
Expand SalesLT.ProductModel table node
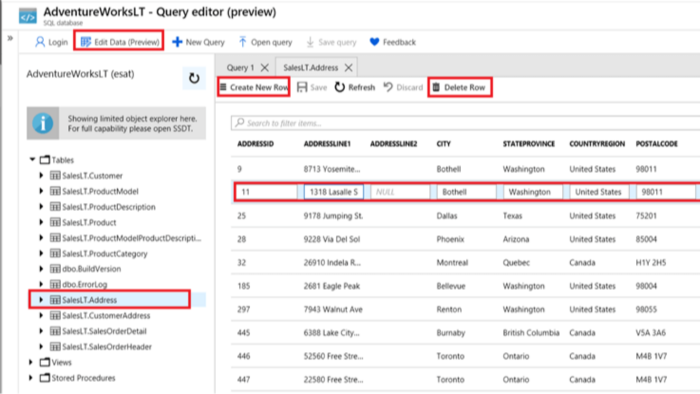(41, 191)
